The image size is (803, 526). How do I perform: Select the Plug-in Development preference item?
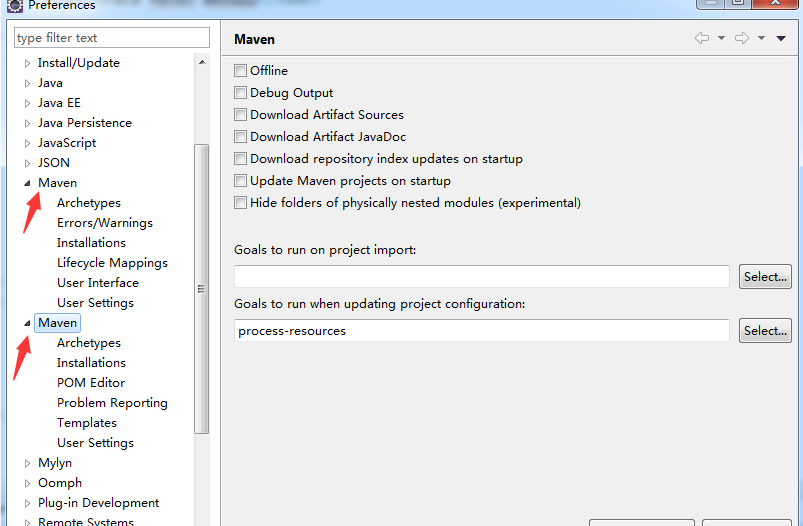(x=98, y=503)
